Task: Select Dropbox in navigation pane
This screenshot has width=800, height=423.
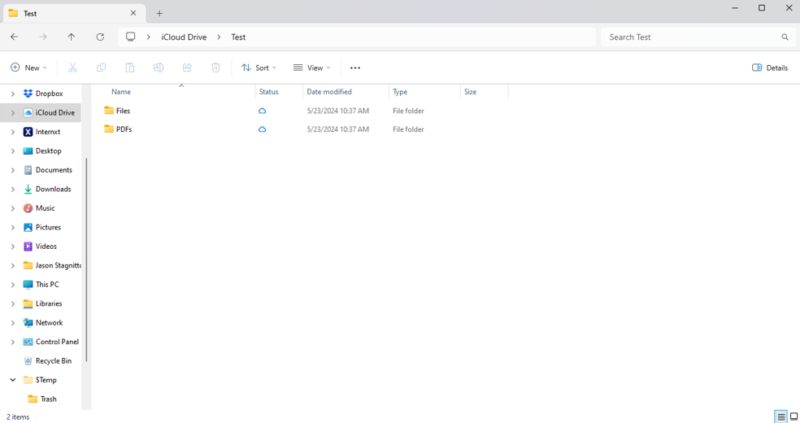Action: coord(43,94)
